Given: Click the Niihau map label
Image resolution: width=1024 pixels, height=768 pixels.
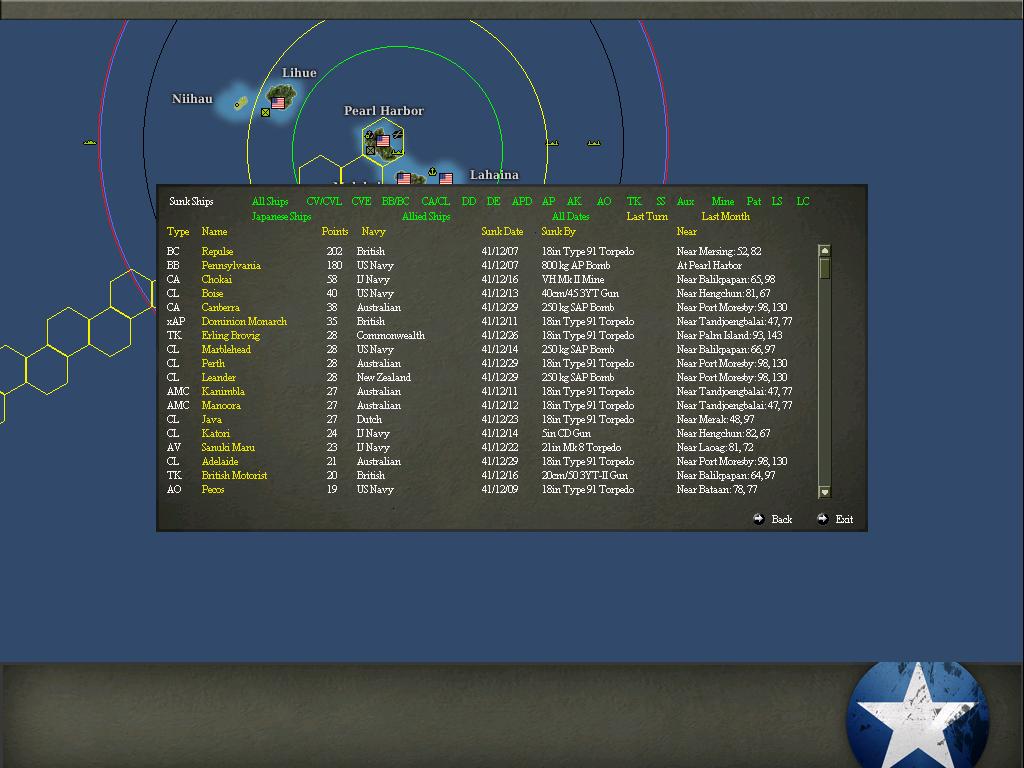Looking at the screenshot, I should coord(192,99).
